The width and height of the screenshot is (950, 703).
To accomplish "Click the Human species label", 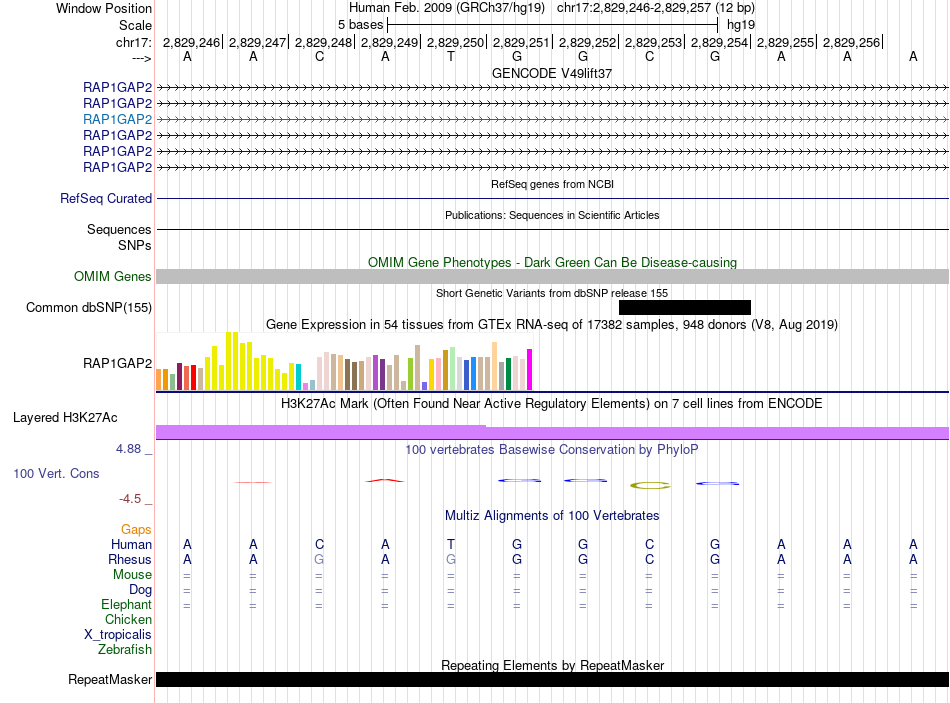I will click(131, 544).
